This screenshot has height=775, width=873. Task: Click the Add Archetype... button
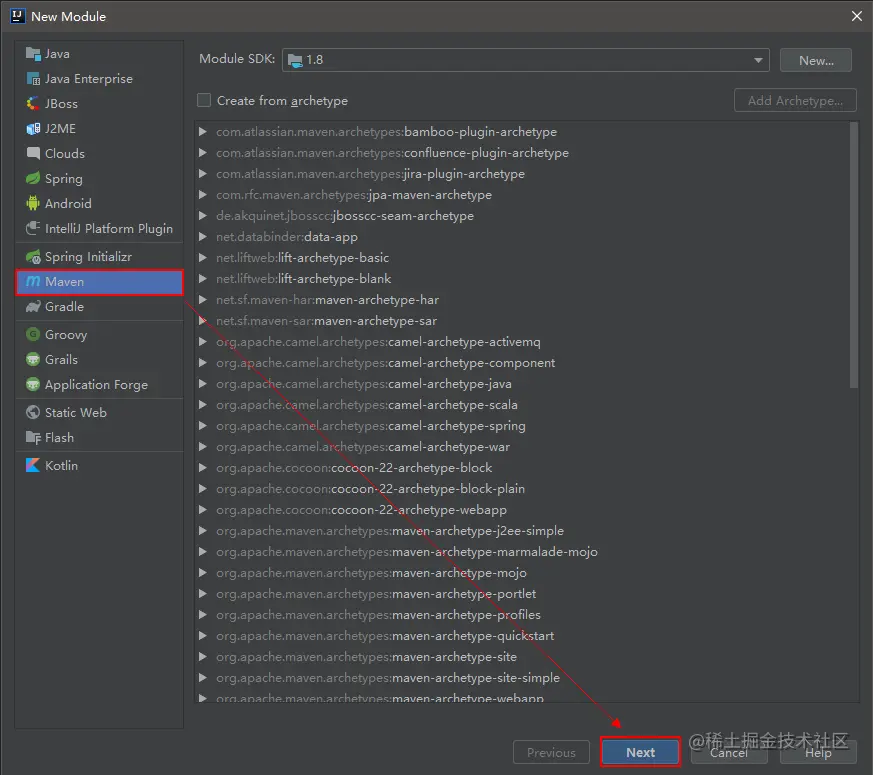[x=795, y=100]
